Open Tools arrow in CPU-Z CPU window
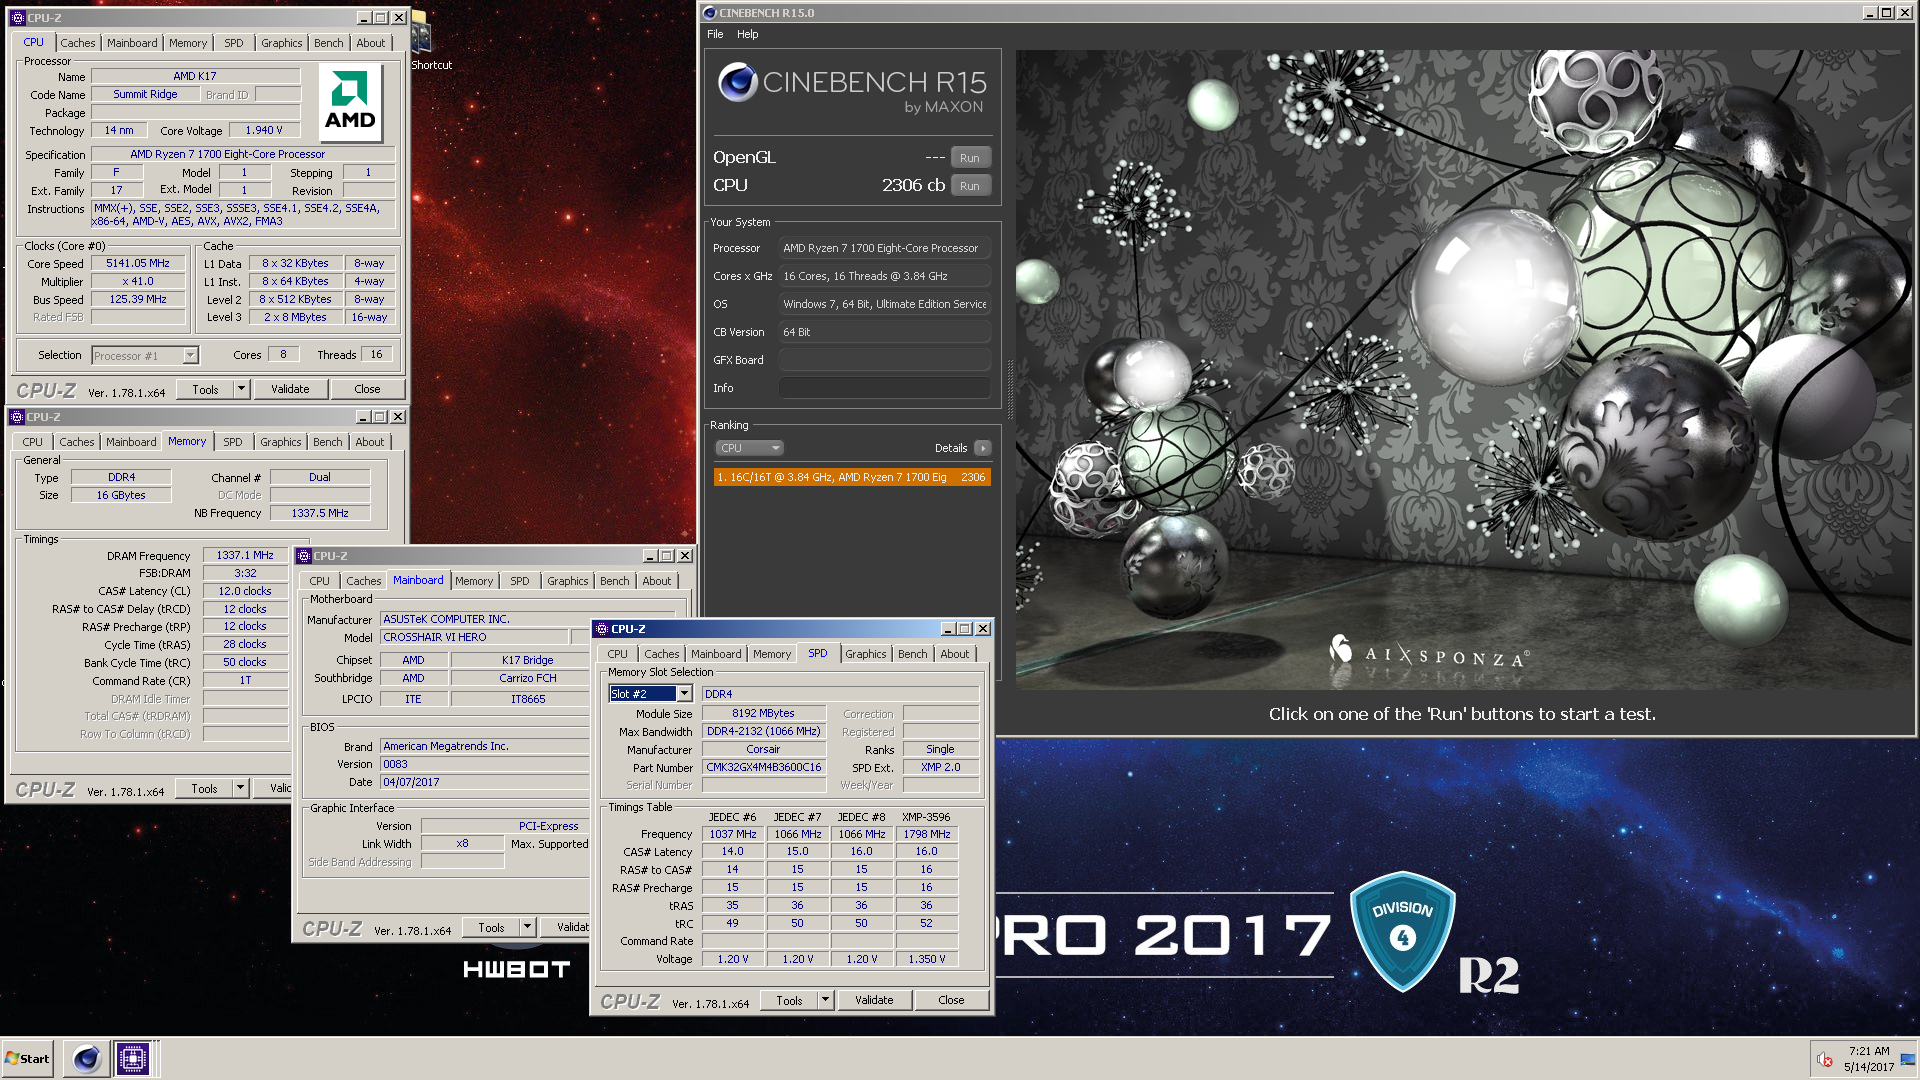 click(x=241, y=389)
